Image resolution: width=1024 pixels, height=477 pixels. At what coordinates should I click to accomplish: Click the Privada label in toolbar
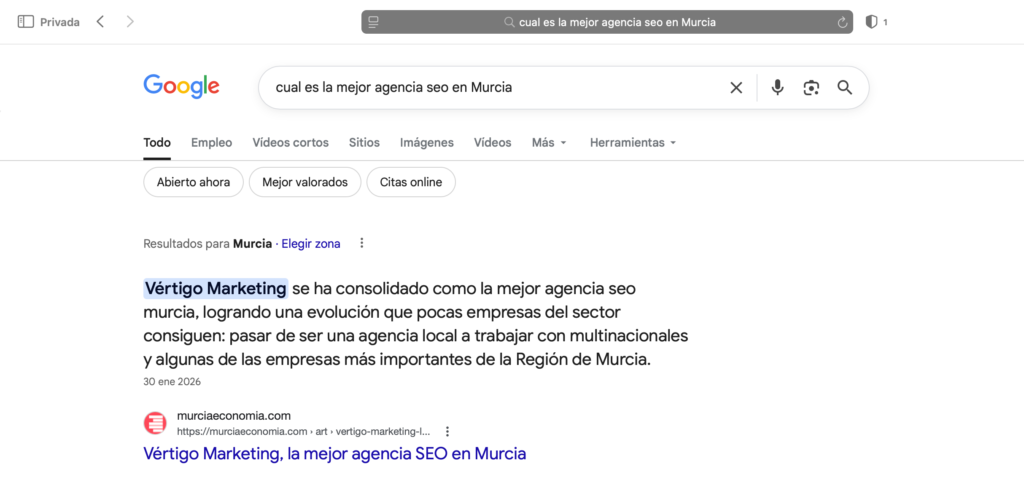click(x=60, y=22)
